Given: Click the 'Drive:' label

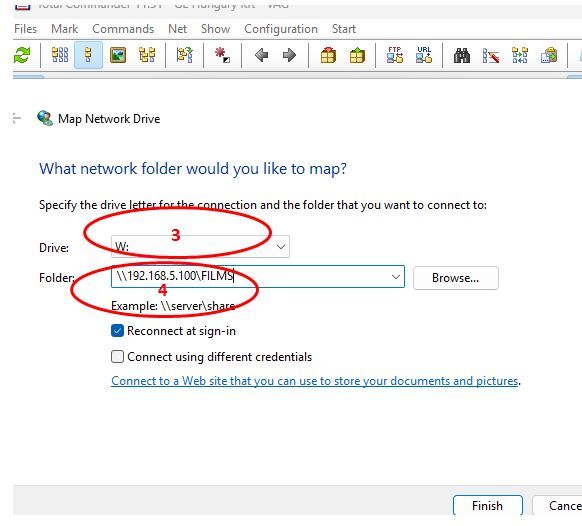Looking at the screenshot, I should [x=54, y=248].
